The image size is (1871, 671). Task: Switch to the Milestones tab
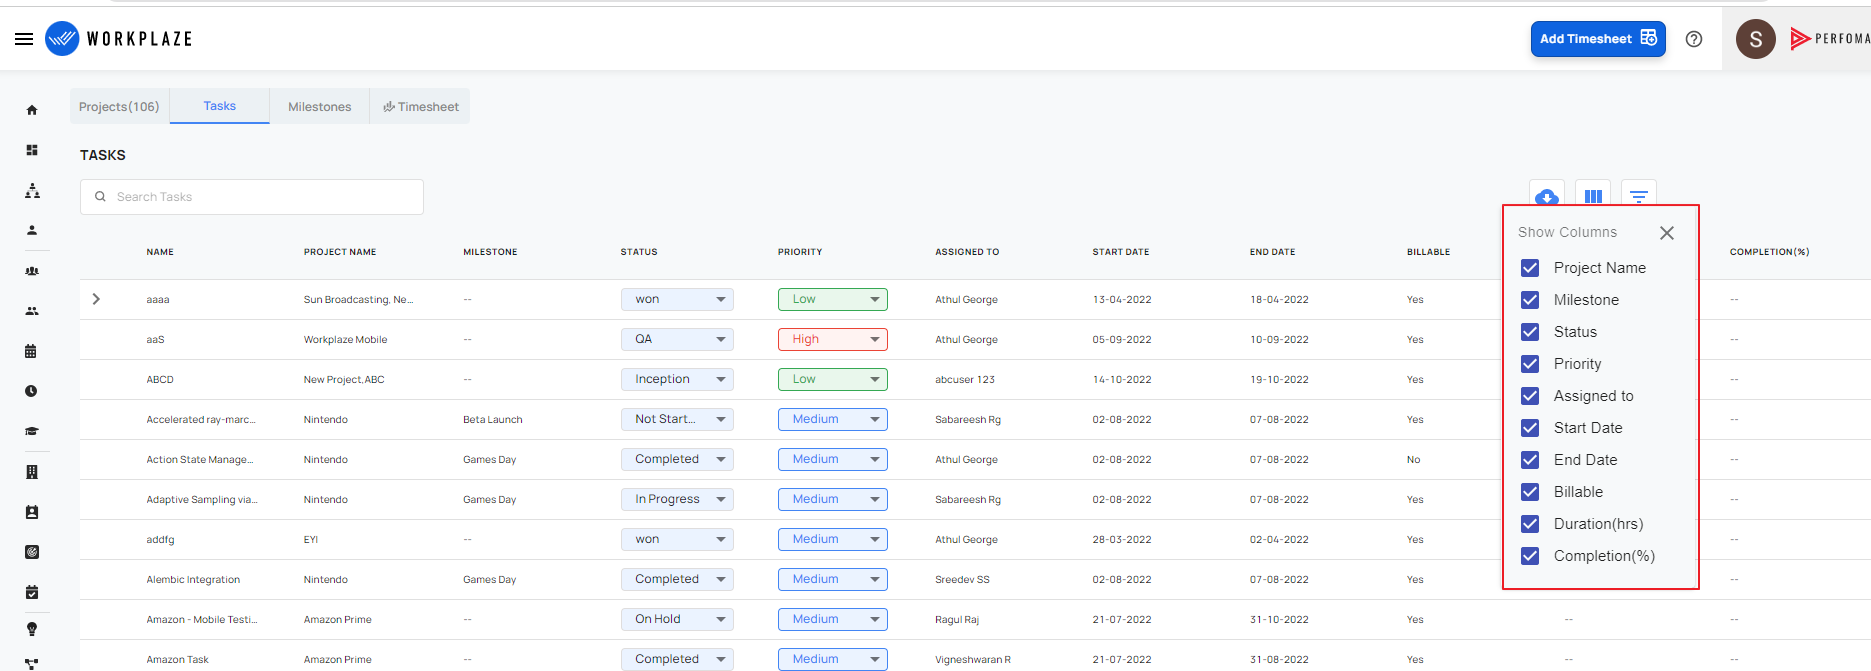[320, 107]
